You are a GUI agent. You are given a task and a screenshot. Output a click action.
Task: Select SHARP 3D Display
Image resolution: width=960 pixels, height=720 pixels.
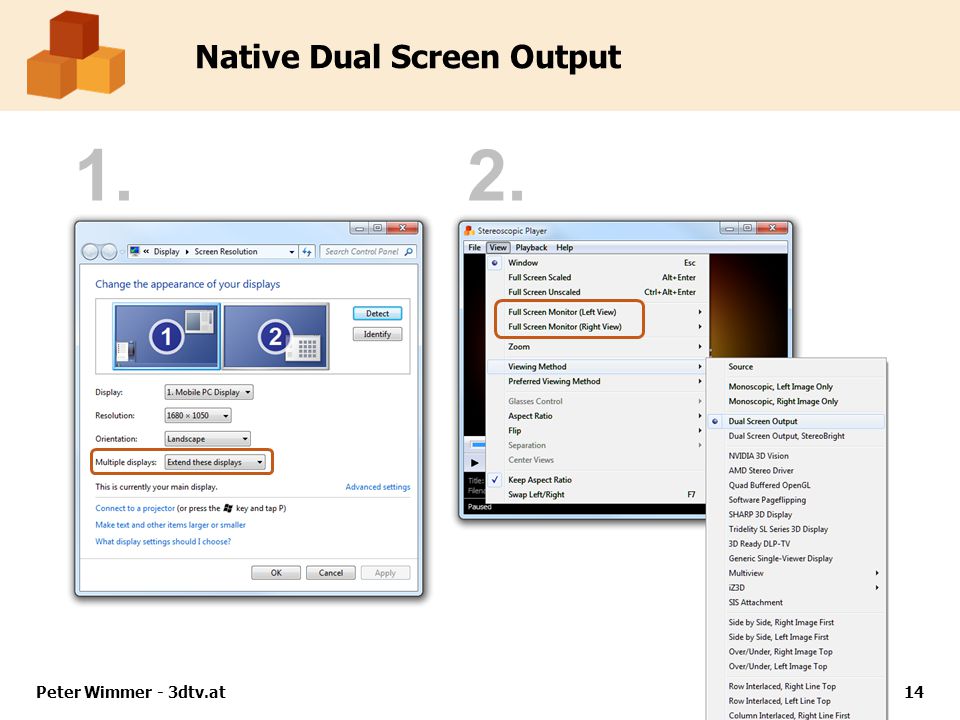point(797,515)
